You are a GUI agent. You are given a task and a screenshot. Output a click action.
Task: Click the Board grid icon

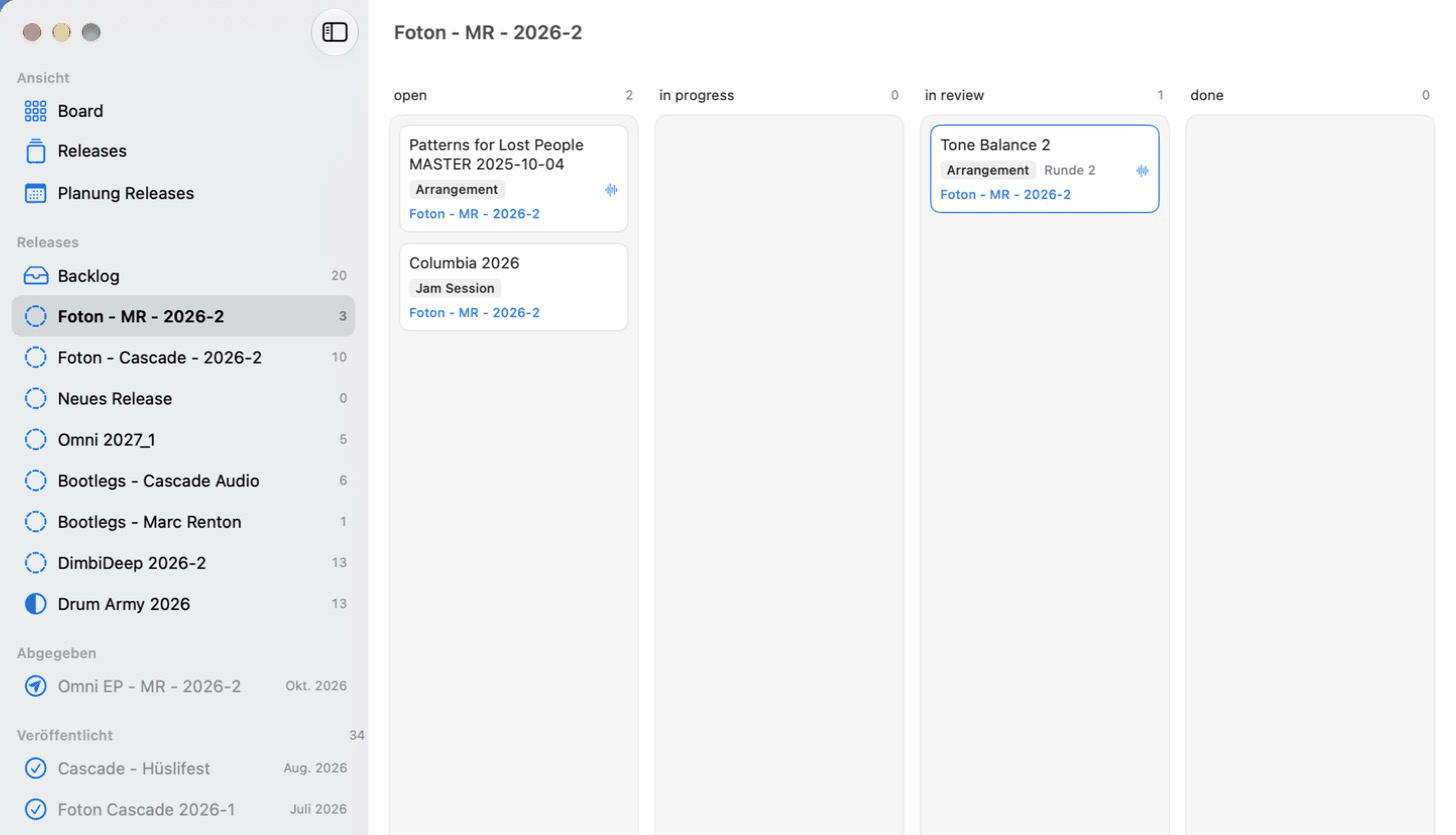click(35, 111)
